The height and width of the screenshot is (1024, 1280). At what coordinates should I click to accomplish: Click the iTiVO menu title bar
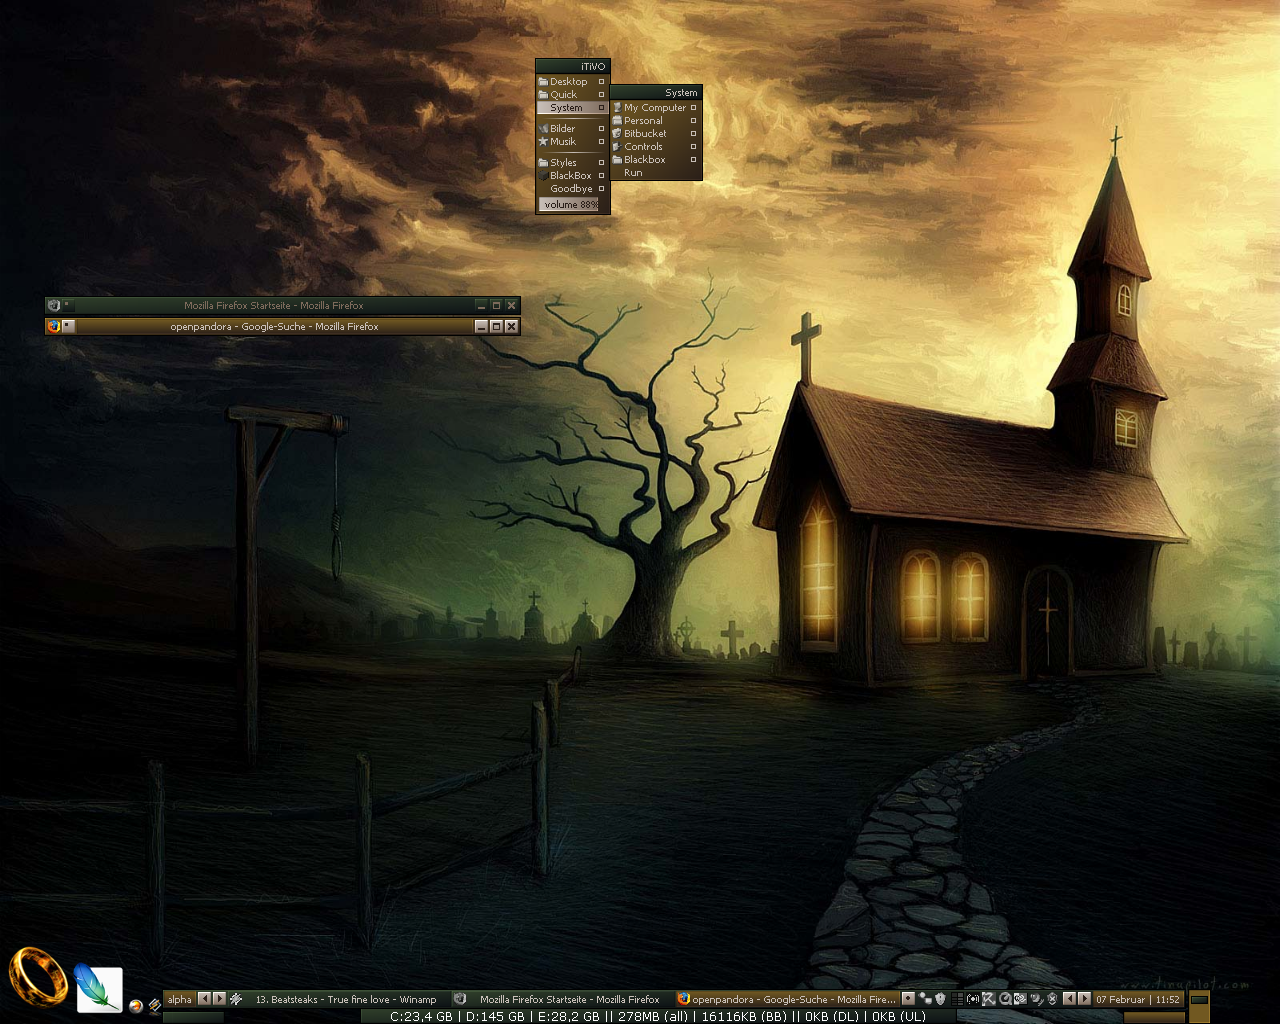point(572,66)
